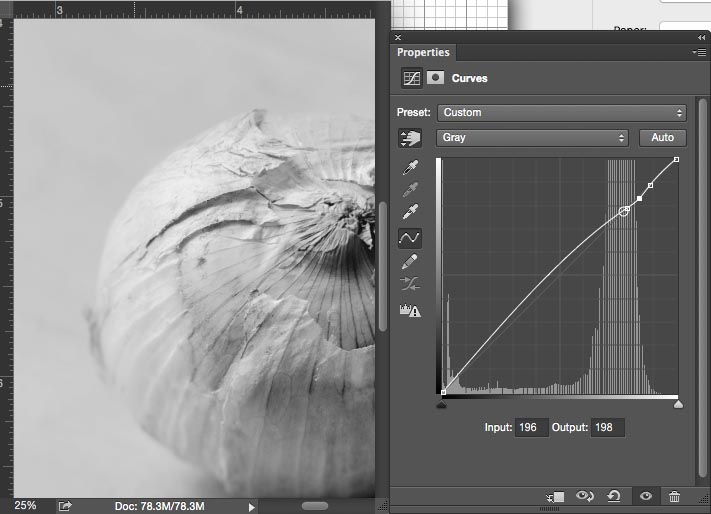
Task: Click the black point input slider
Action: 442,404
